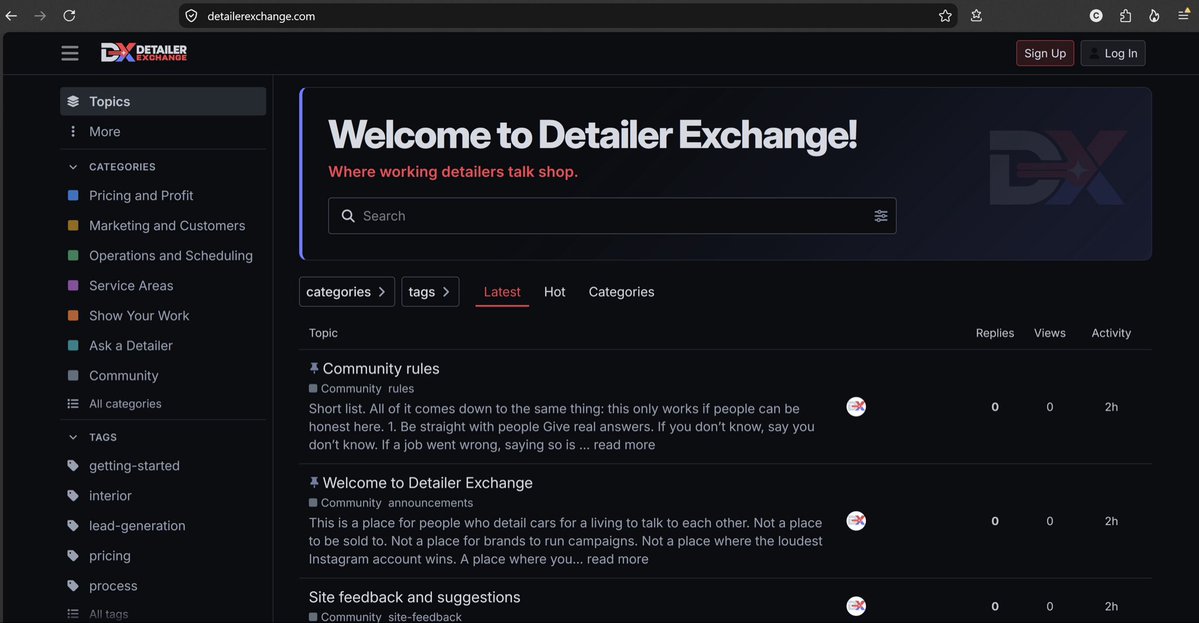Viewport: 1199px width, 623px height.
Task: Click the All categories list icon
Action: click(x=73, y=404)
